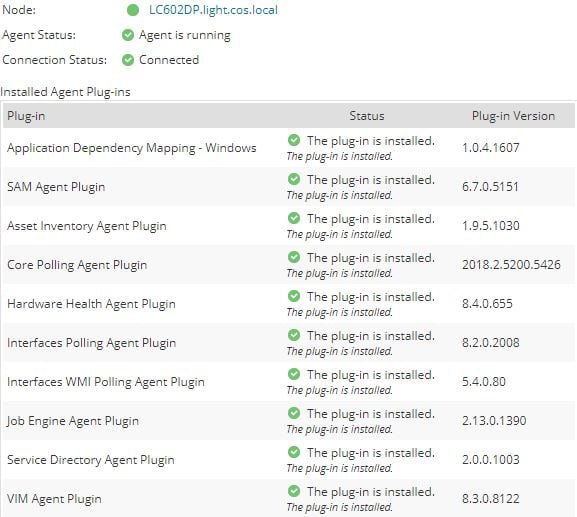Click version 8.2.0.2008
The height and width of the screenshot is (517, 577).
(491, 343)
